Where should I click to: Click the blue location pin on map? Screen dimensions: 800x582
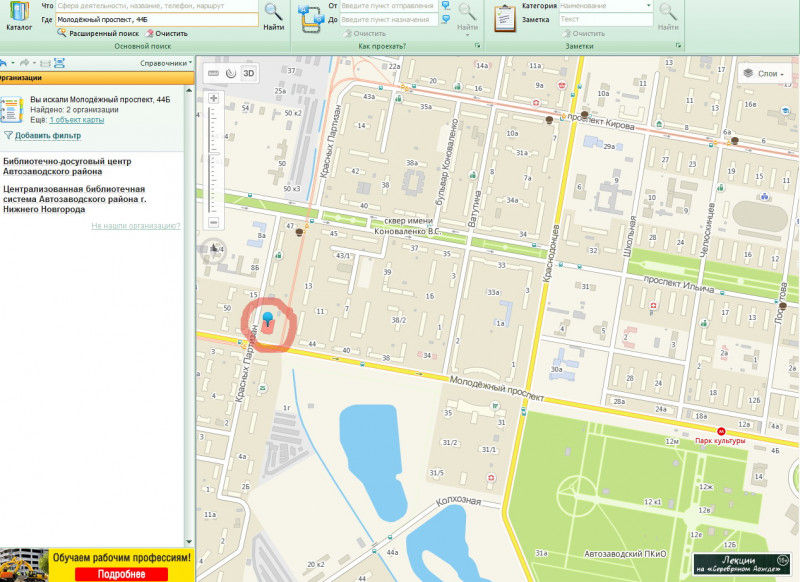(x=268, y=320)
